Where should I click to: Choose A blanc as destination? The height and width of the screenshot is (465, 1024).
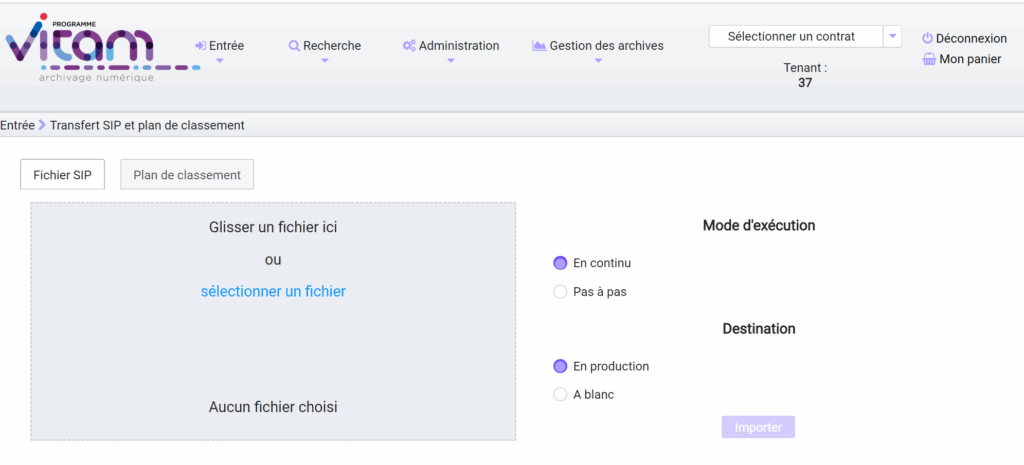point(560,394)
